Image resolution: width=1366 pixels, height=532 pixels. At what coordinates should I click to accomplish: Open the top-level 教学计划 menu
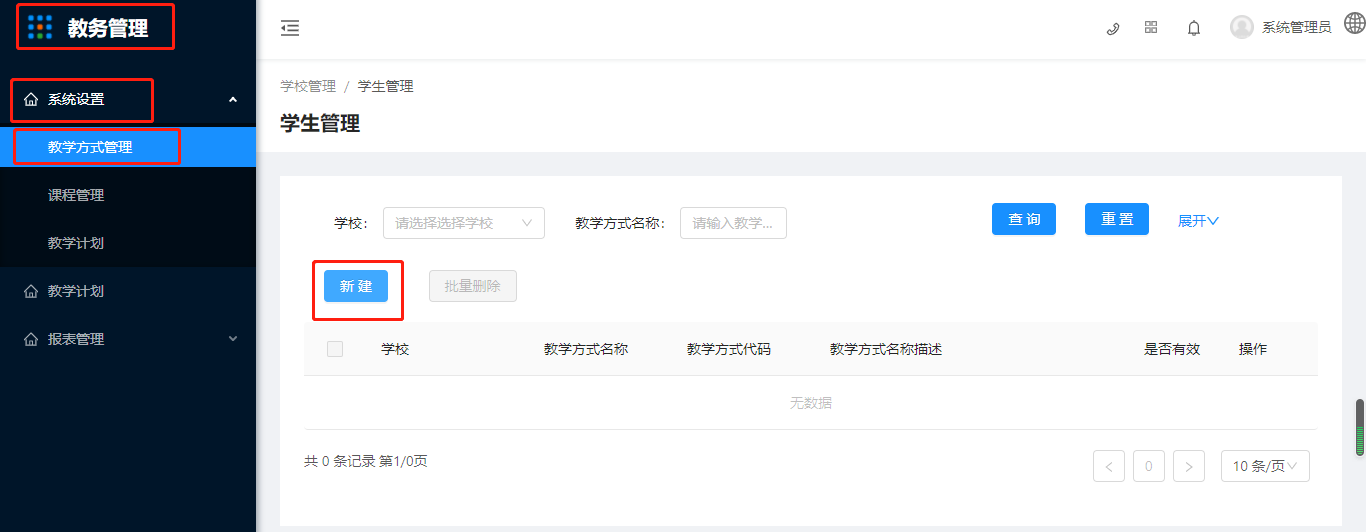[x=128, y=291]
